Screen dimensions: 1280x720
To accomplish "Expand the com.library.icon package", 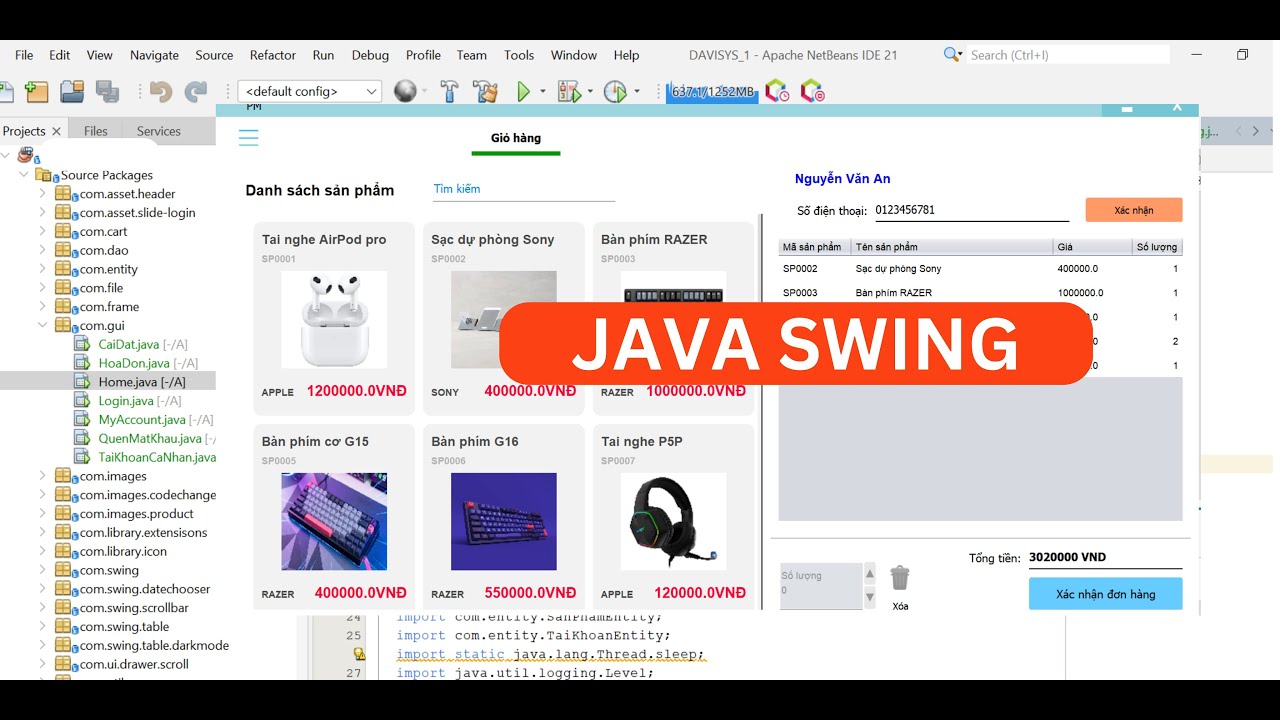I will pos(43,551).
